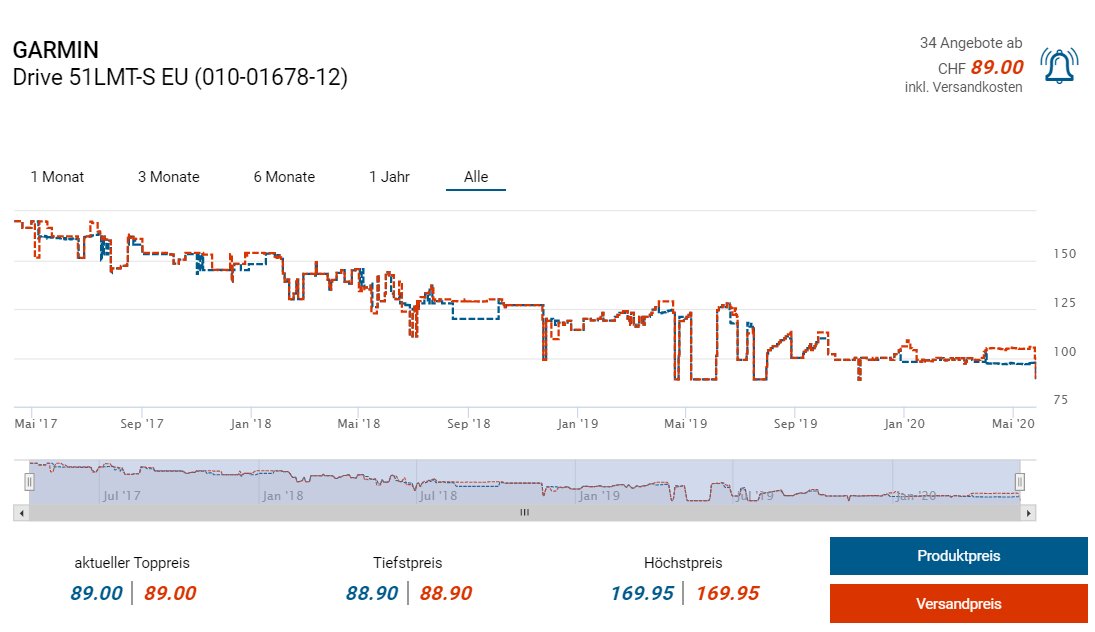This screenshot has height=632, width=1095.
Task: Click the scrollbar right arrow button
Action: tap(1029, 513)
